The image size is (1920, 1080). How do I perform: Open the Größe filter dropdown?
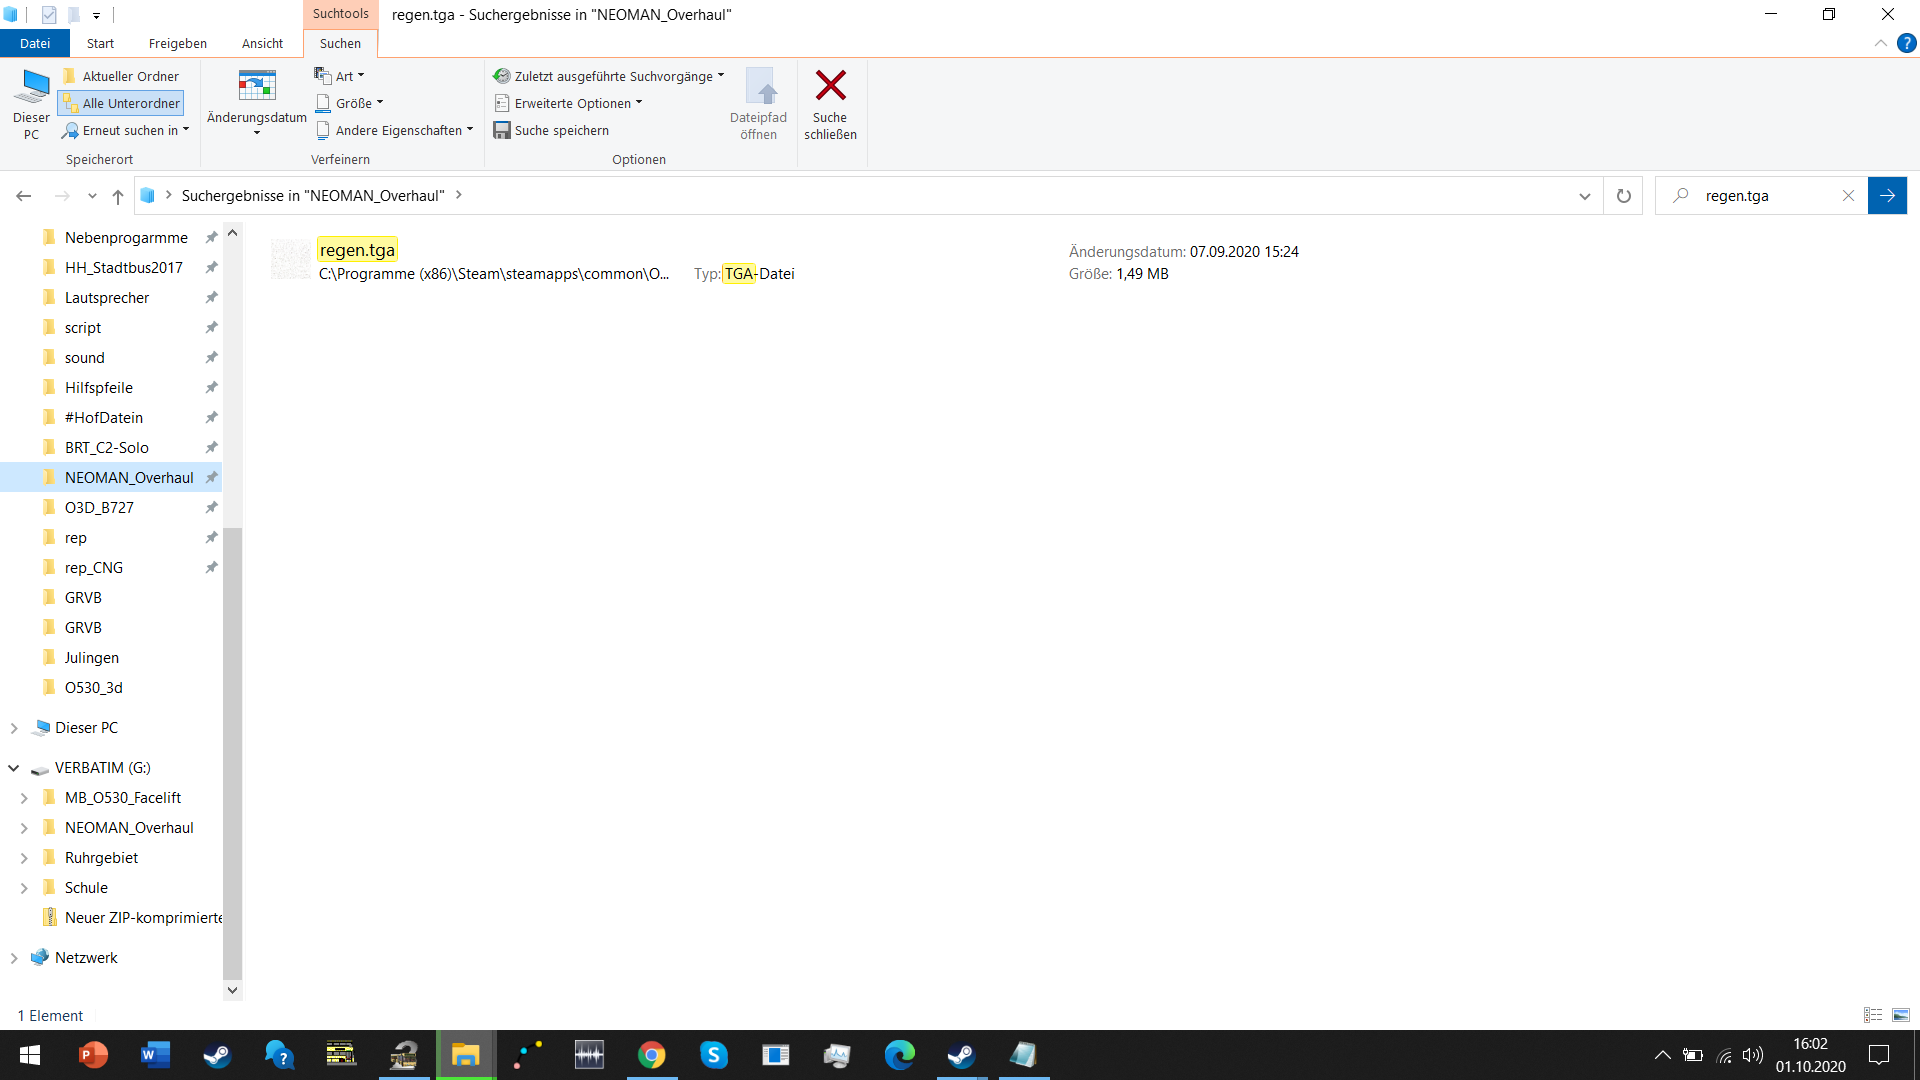point(350,103)
